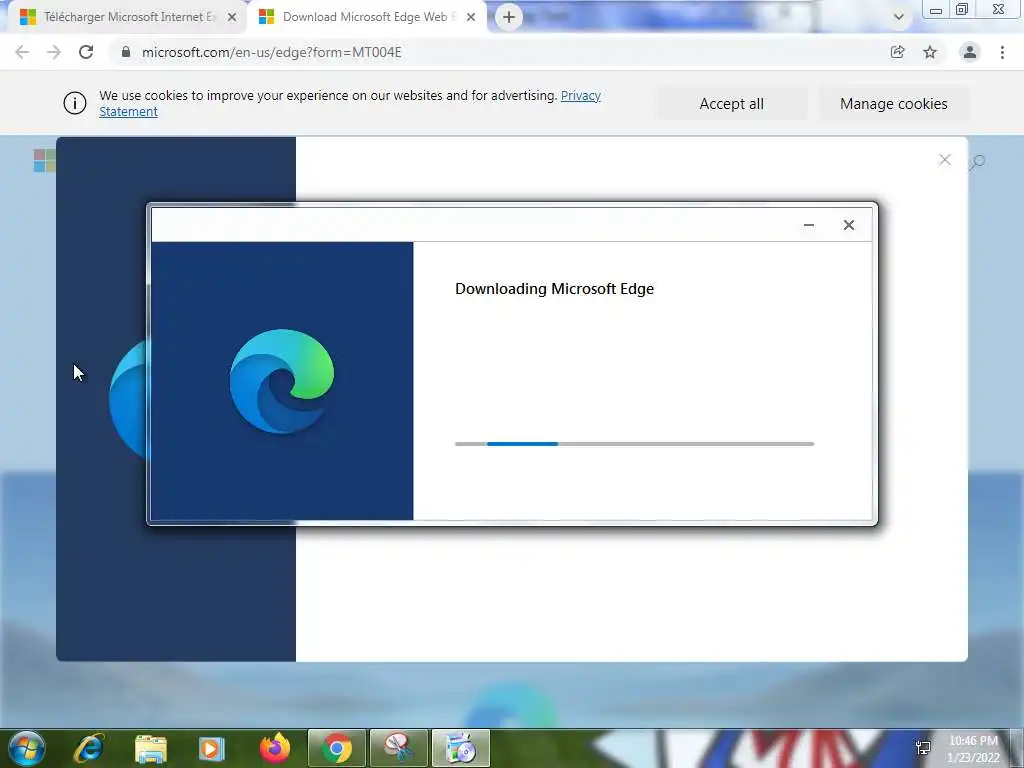1024x768 pixels.
Task: Go forward in browser history
Action: point(54,52)
